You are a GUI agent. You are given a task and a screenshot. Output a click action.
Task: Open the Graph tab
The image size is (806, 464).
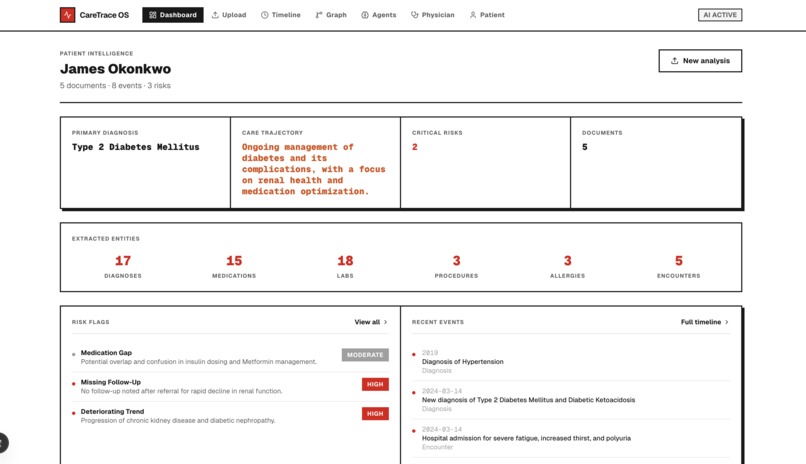click(331, 15)
